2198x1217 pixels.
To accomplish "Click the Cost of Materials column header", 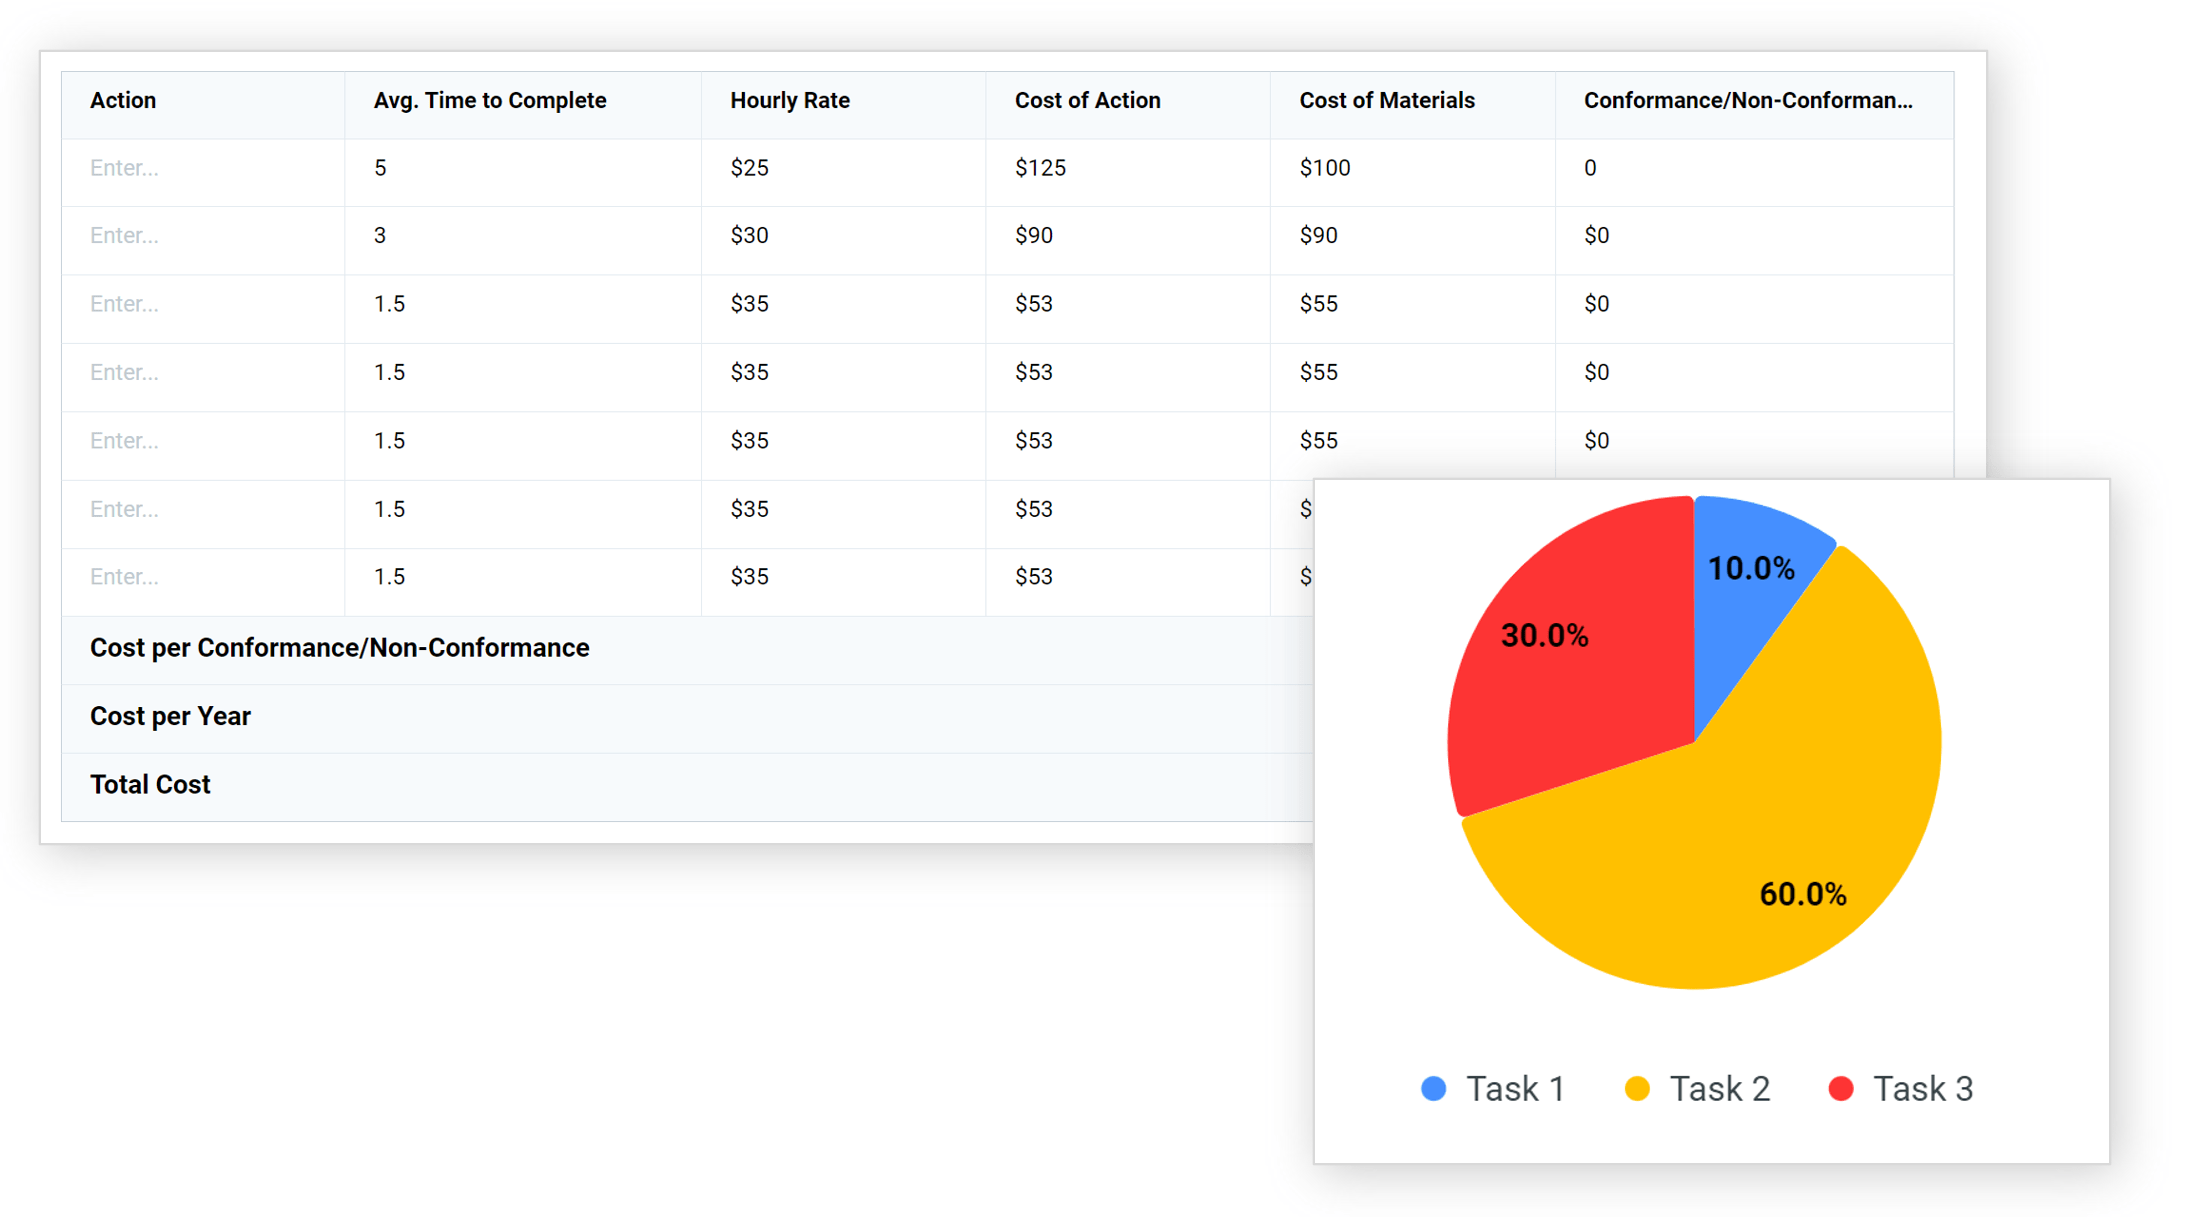I will [x=1387, y=100].
